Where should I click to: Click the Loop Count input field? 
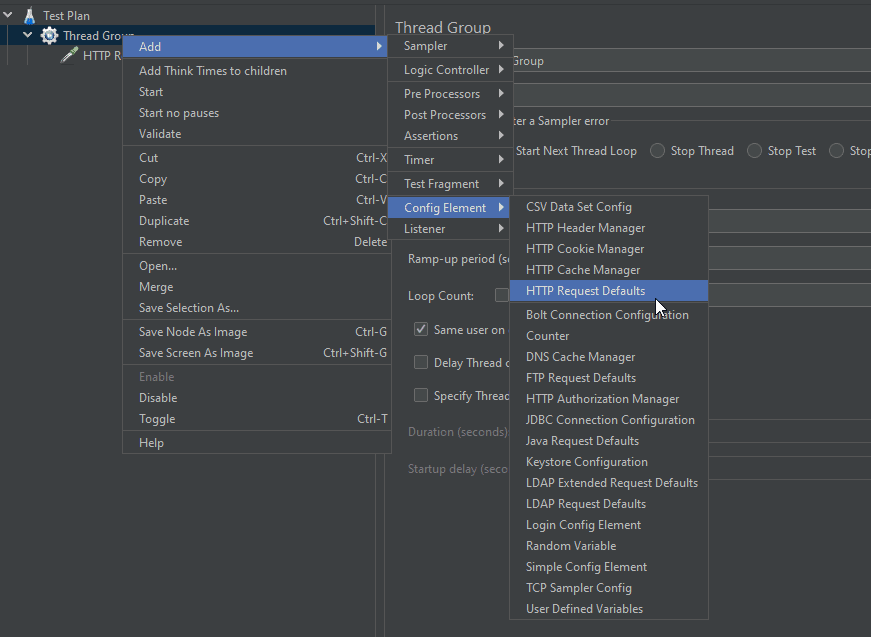[789, 295]
